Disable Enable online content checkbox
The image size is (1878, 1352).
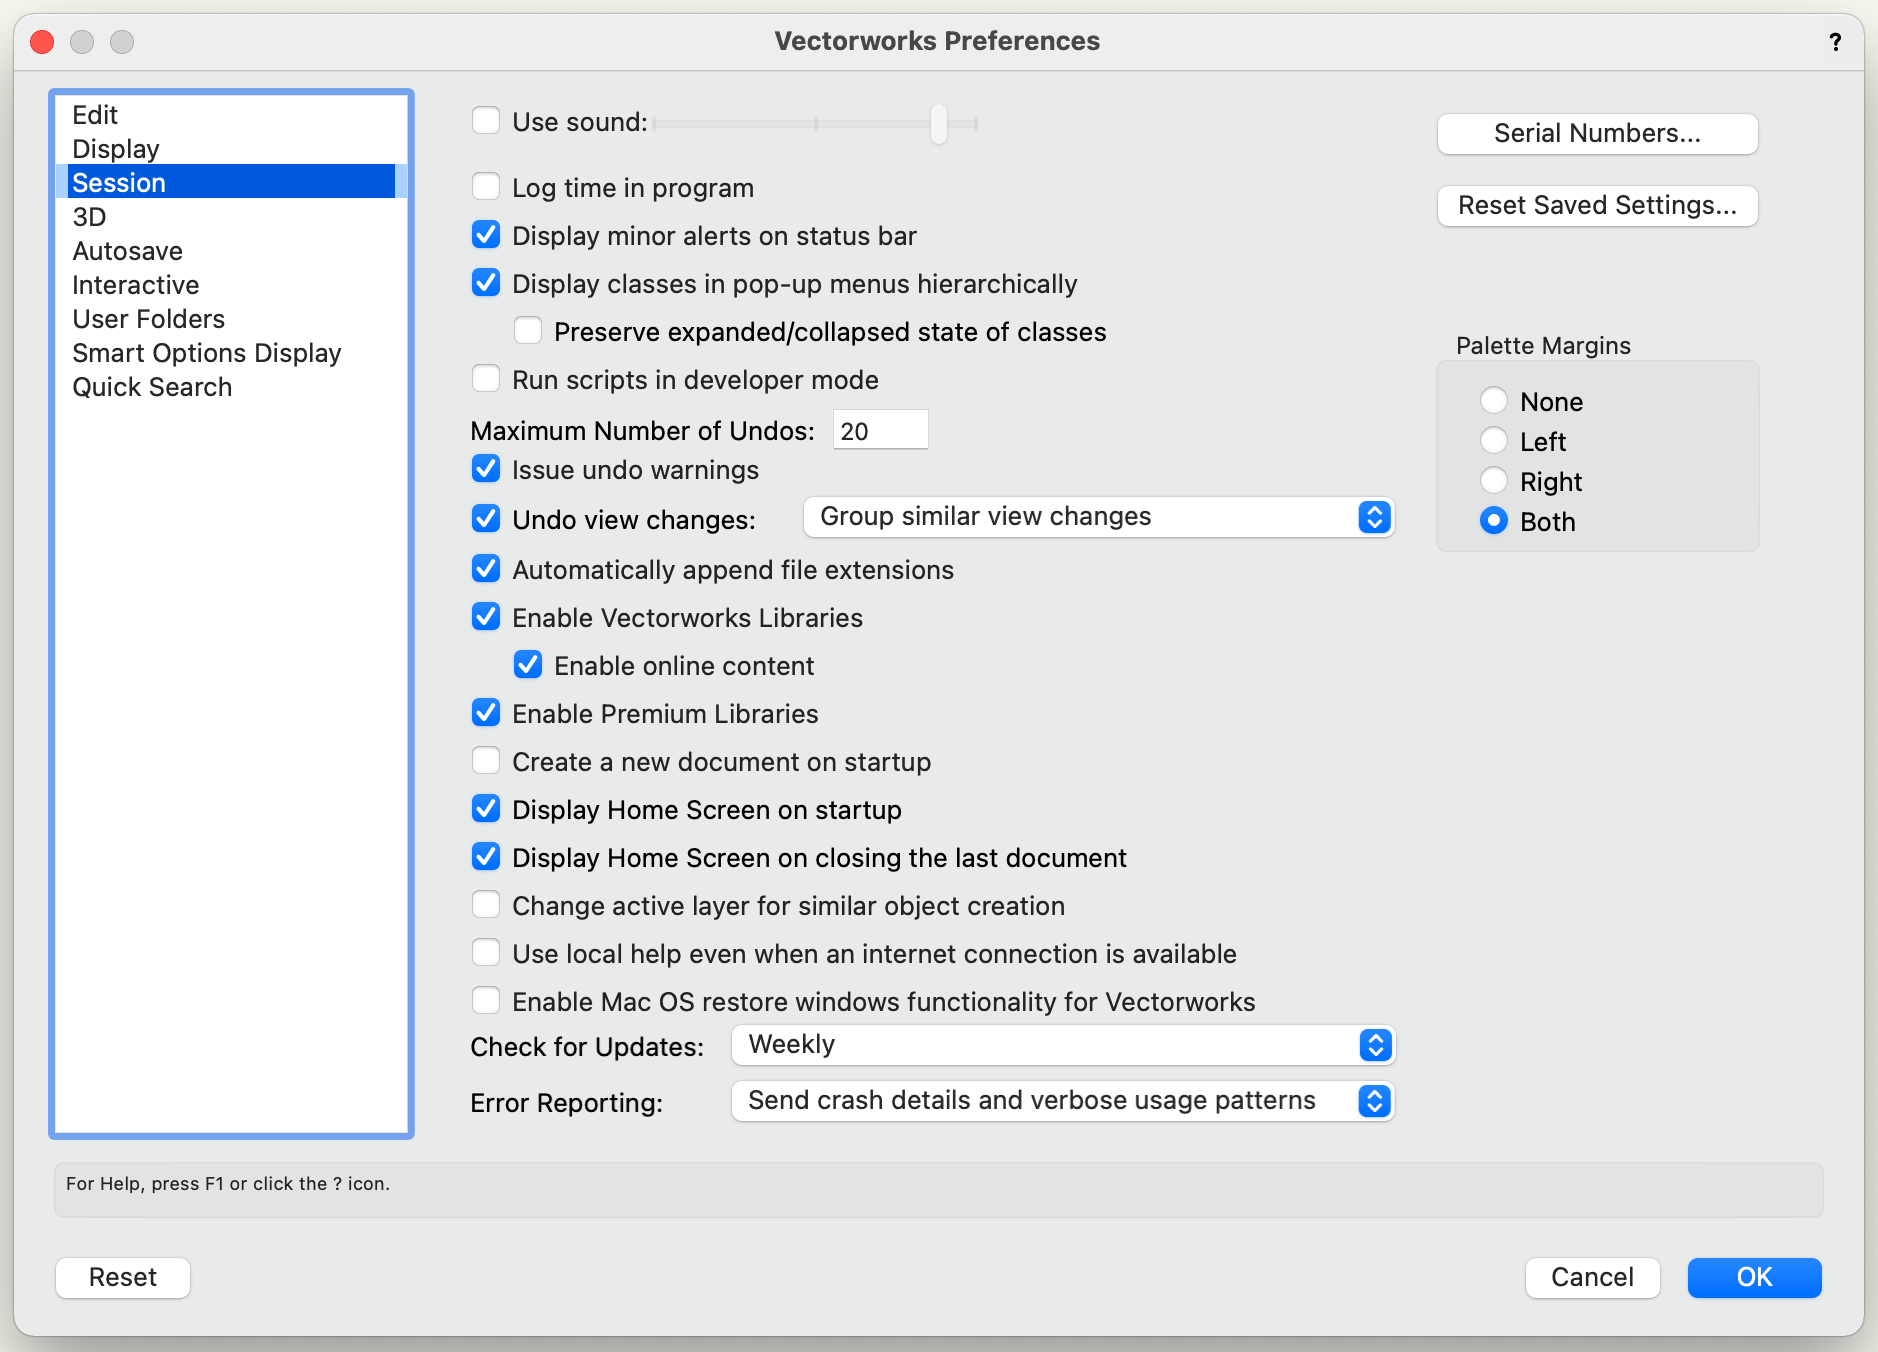click(528, 665)
